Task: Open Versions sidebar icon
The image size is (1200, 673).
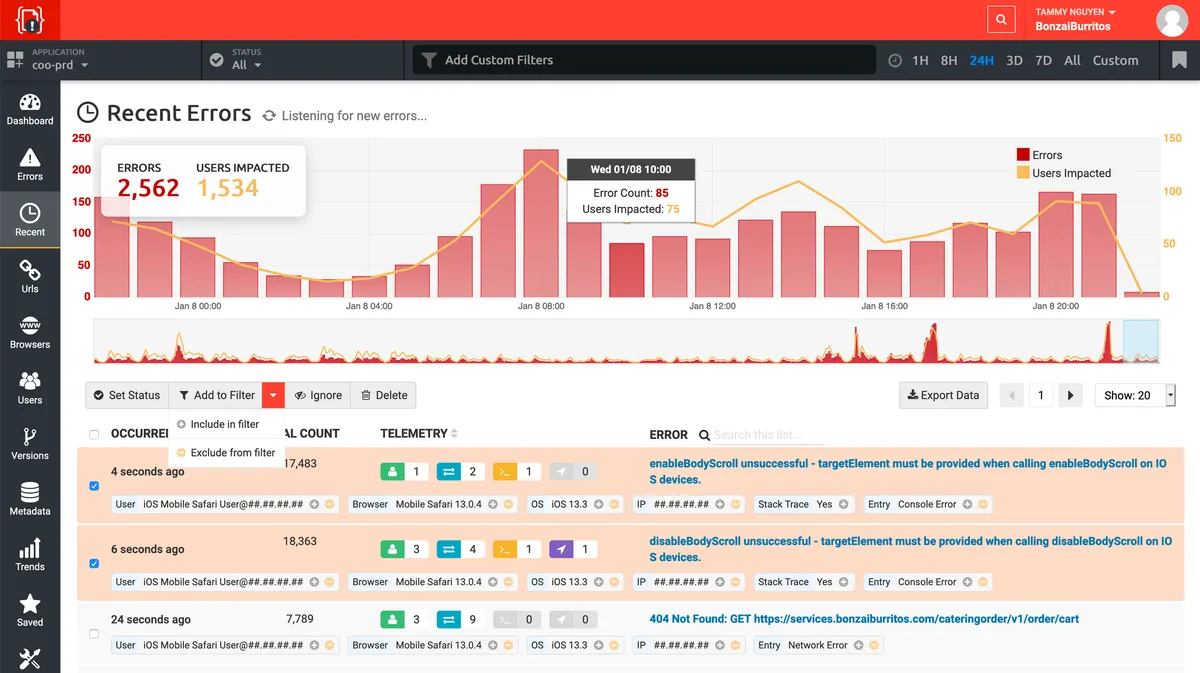Action: [x=30, y=444]
